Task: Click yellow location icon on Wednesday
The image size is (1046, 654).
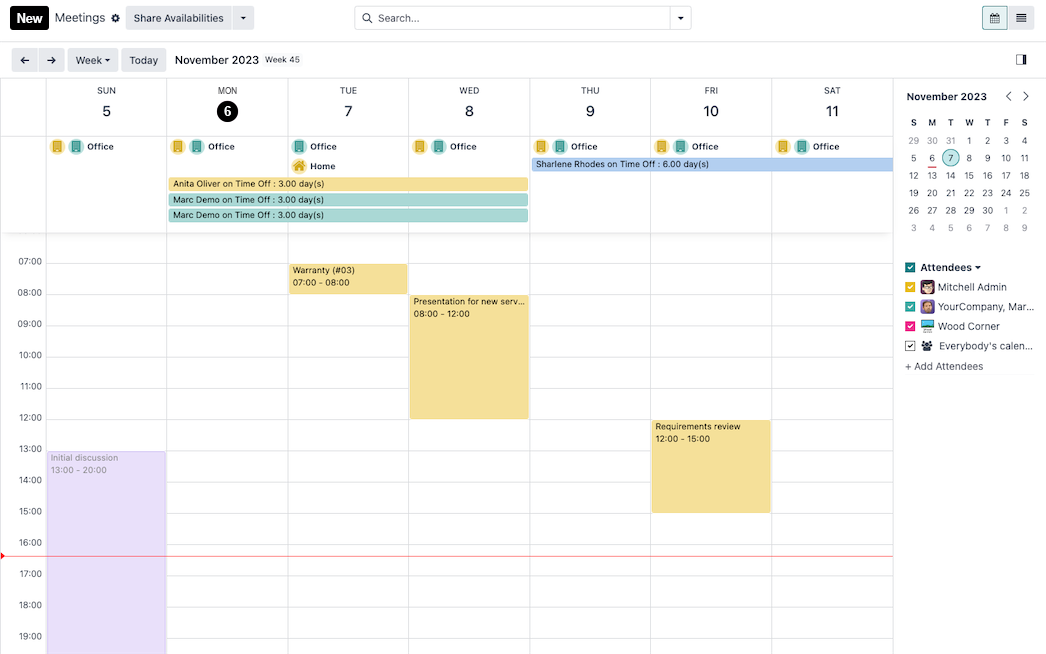Action: 420,146
